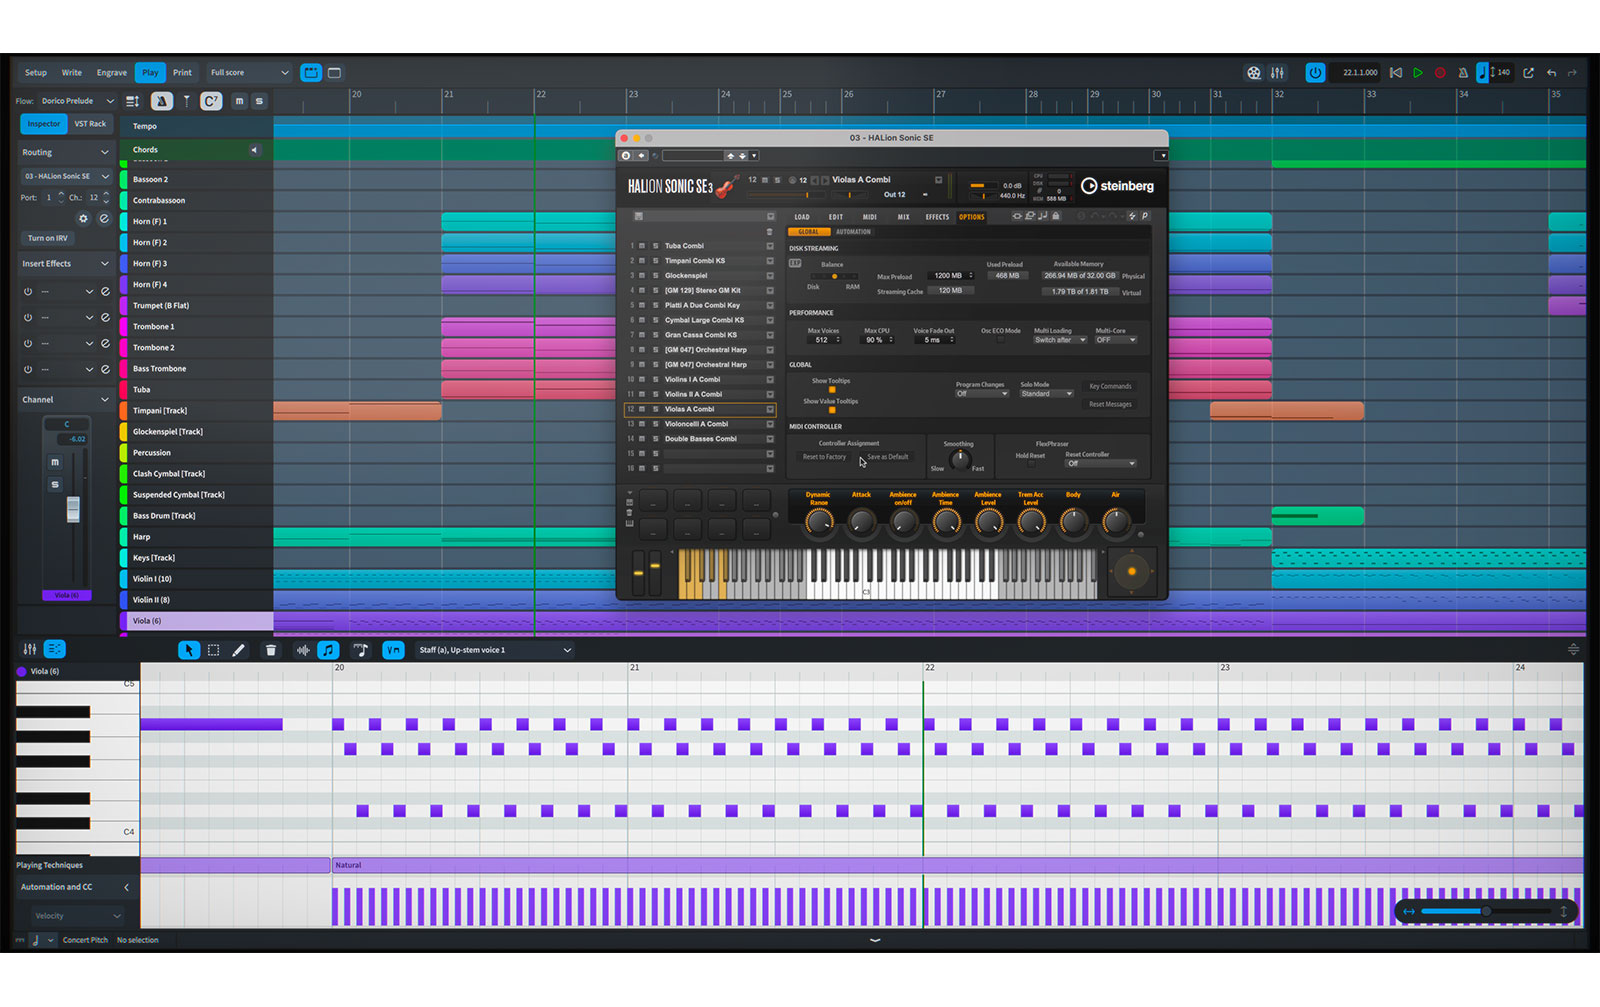
Task: Click the Reset Messages button
Action: [1110, 404]
